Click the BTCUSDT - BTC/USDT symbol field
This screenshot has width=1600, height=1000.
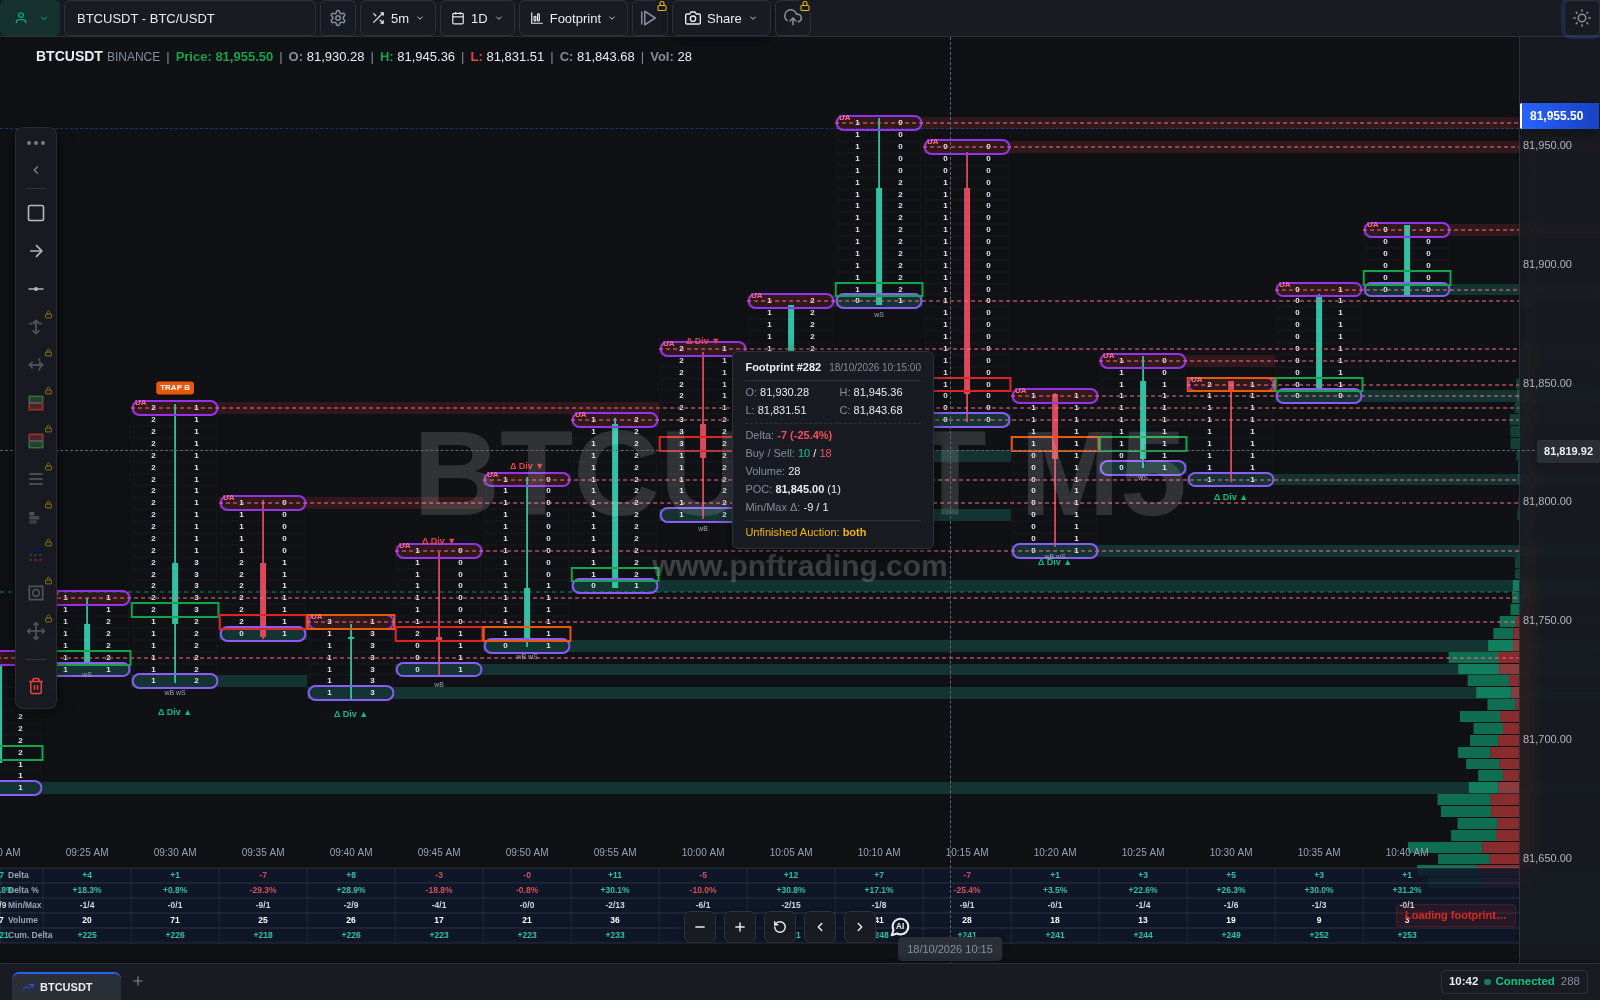pos(190,18)
